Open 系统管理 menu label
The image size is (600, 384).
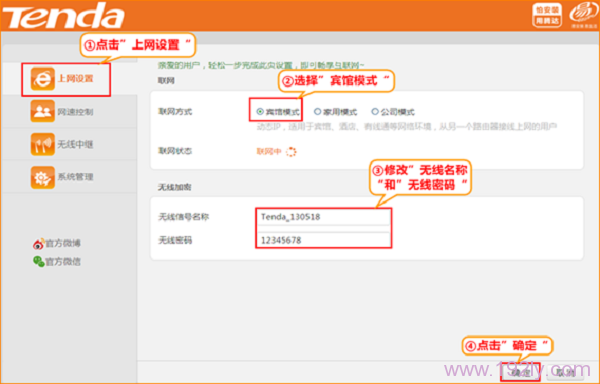(75, 177)
